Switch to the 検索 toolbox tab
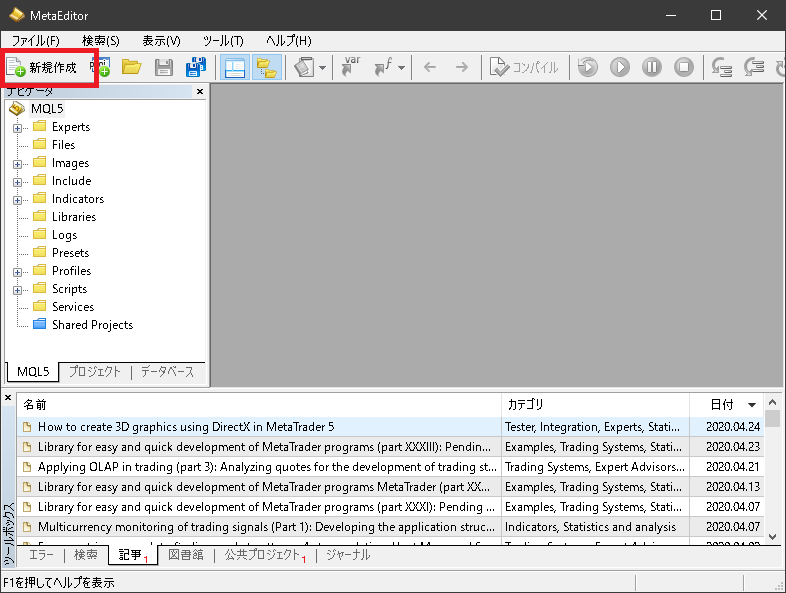This screenshot has height=593, width=786. point(86,555)
